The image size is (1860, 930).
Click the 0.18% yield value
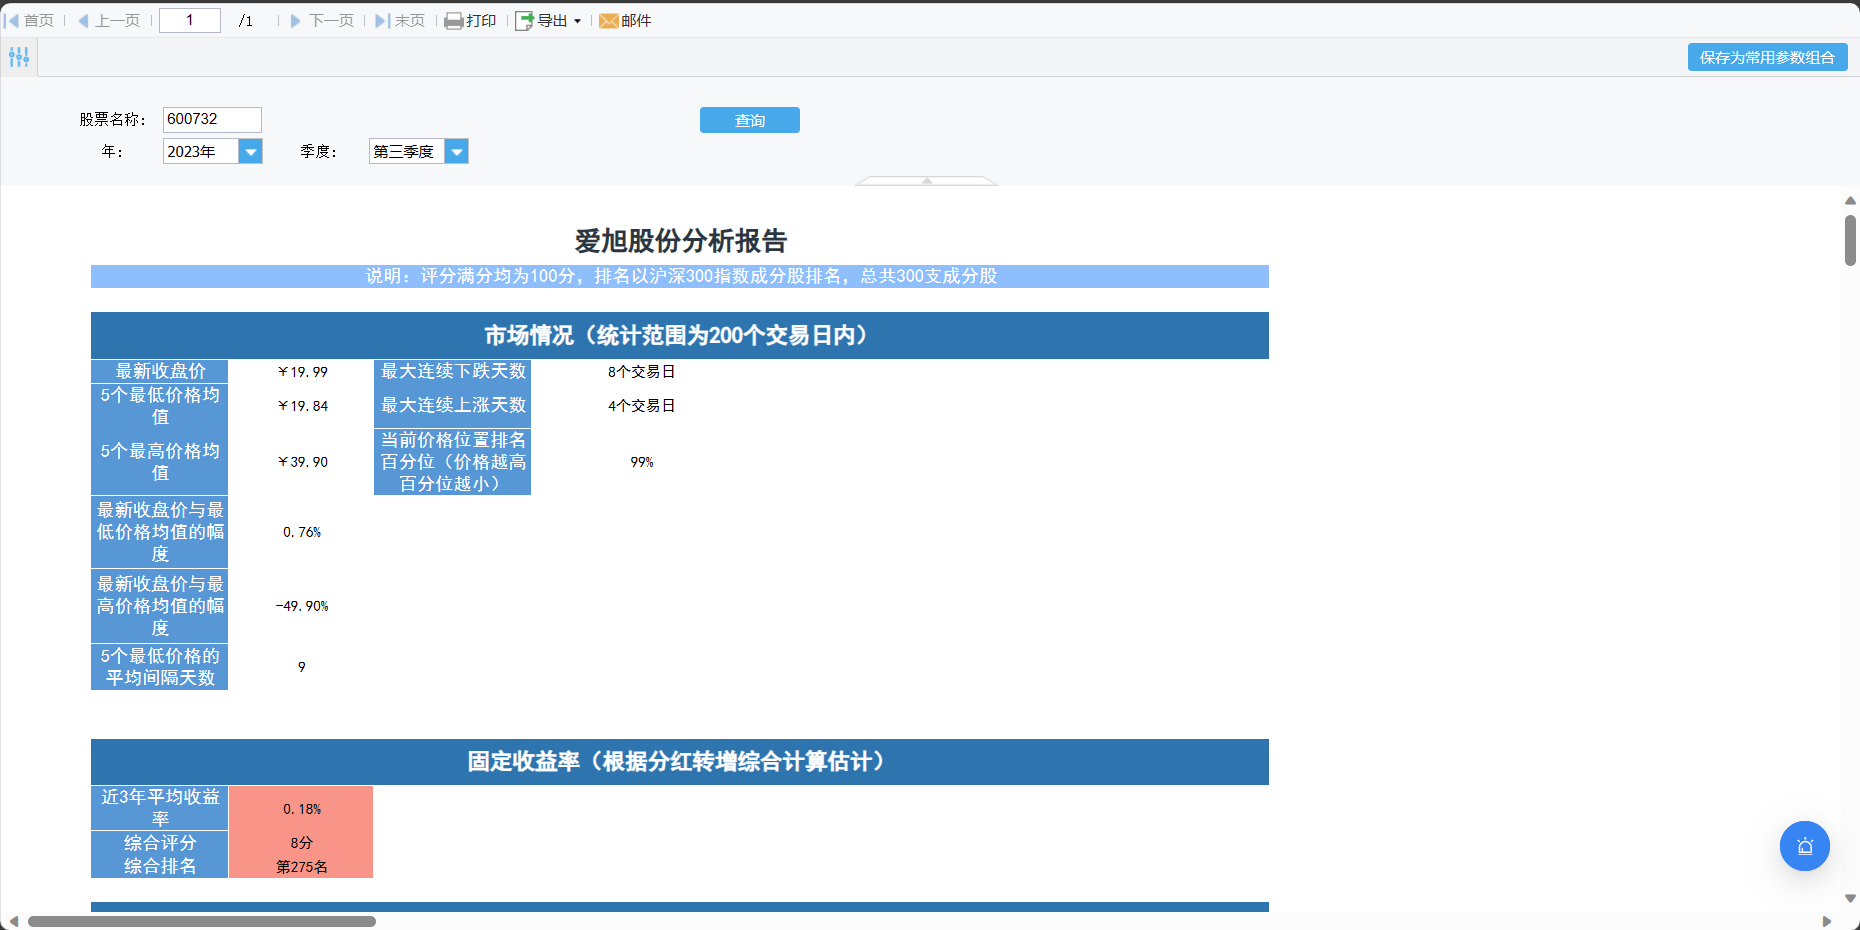click(x=302, y=809)
